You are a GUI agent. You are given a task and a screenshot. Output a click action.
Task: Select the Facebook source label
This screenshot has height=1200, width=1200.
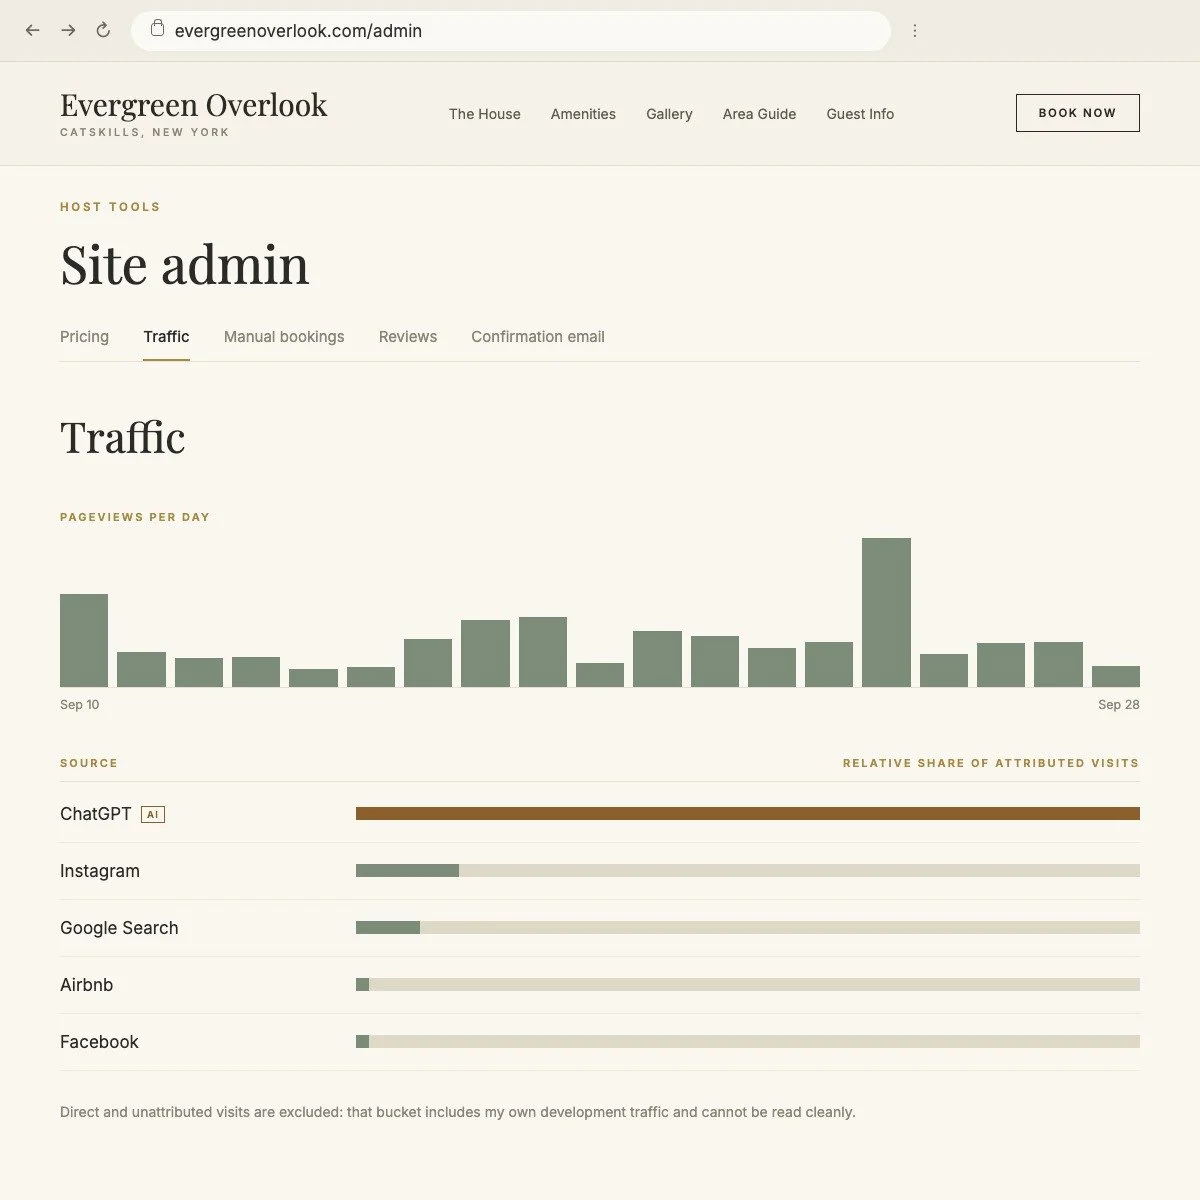coord(99,1042)
